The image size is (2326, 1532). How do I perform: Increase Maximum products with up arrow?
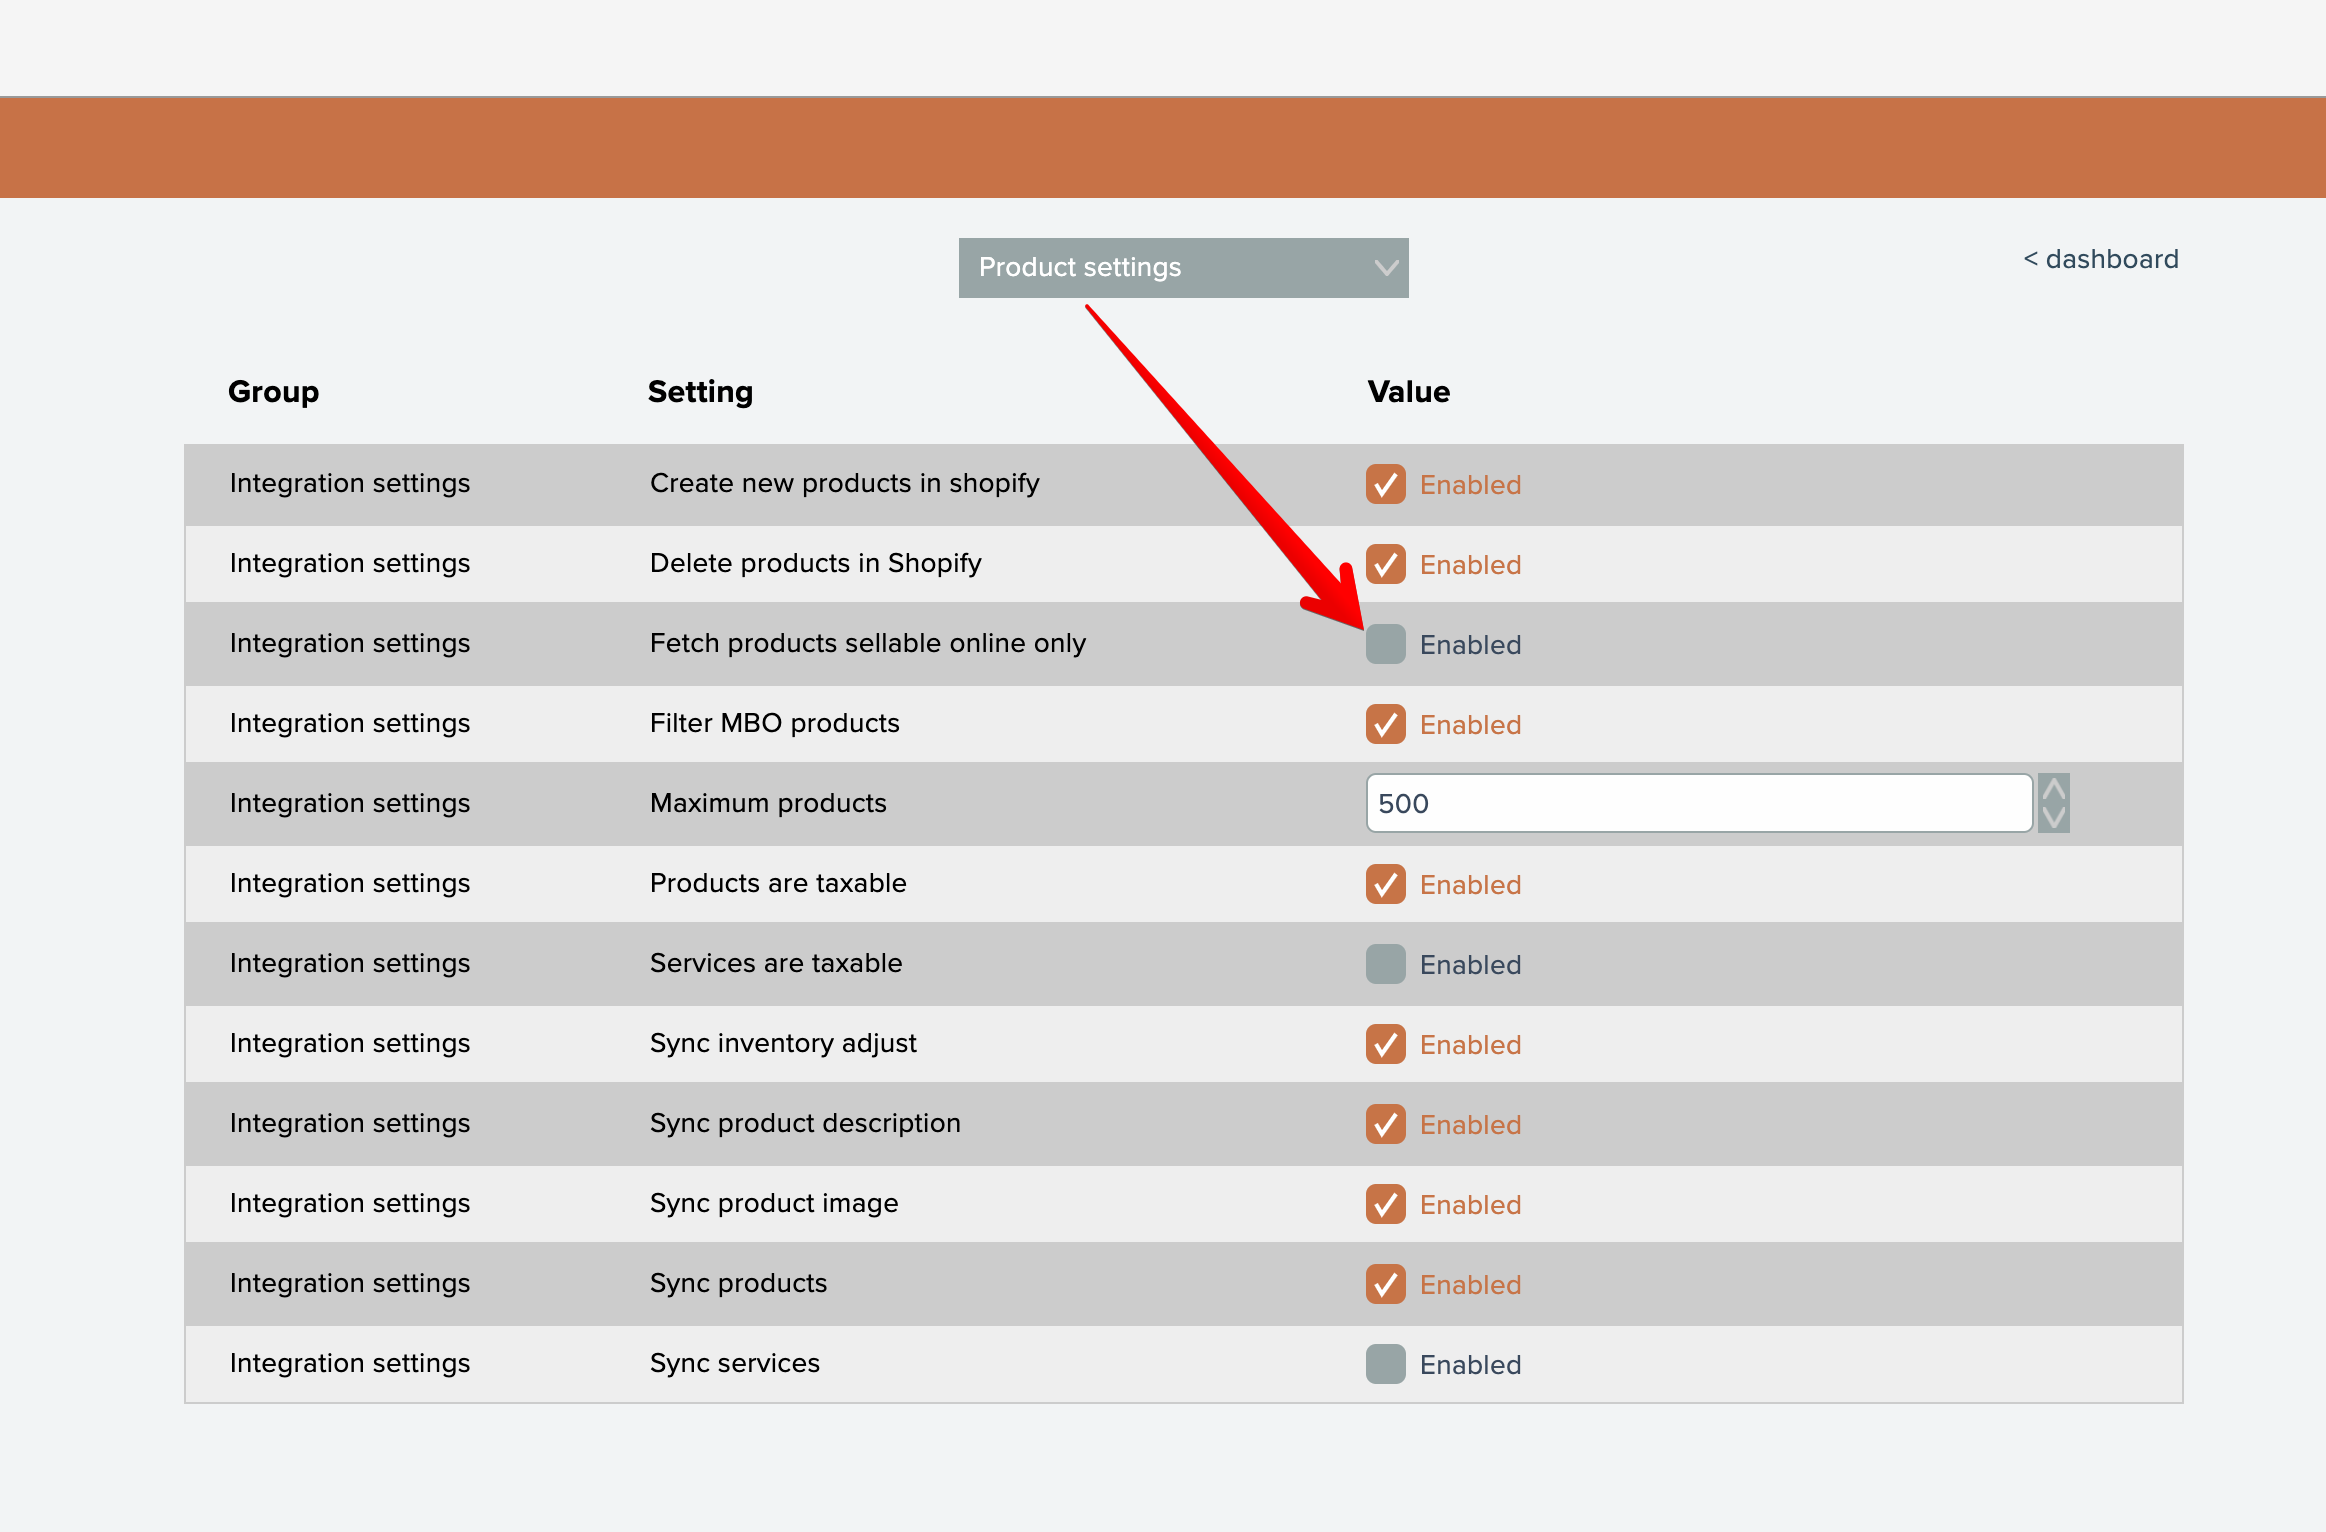click(x=2053, y=789)
